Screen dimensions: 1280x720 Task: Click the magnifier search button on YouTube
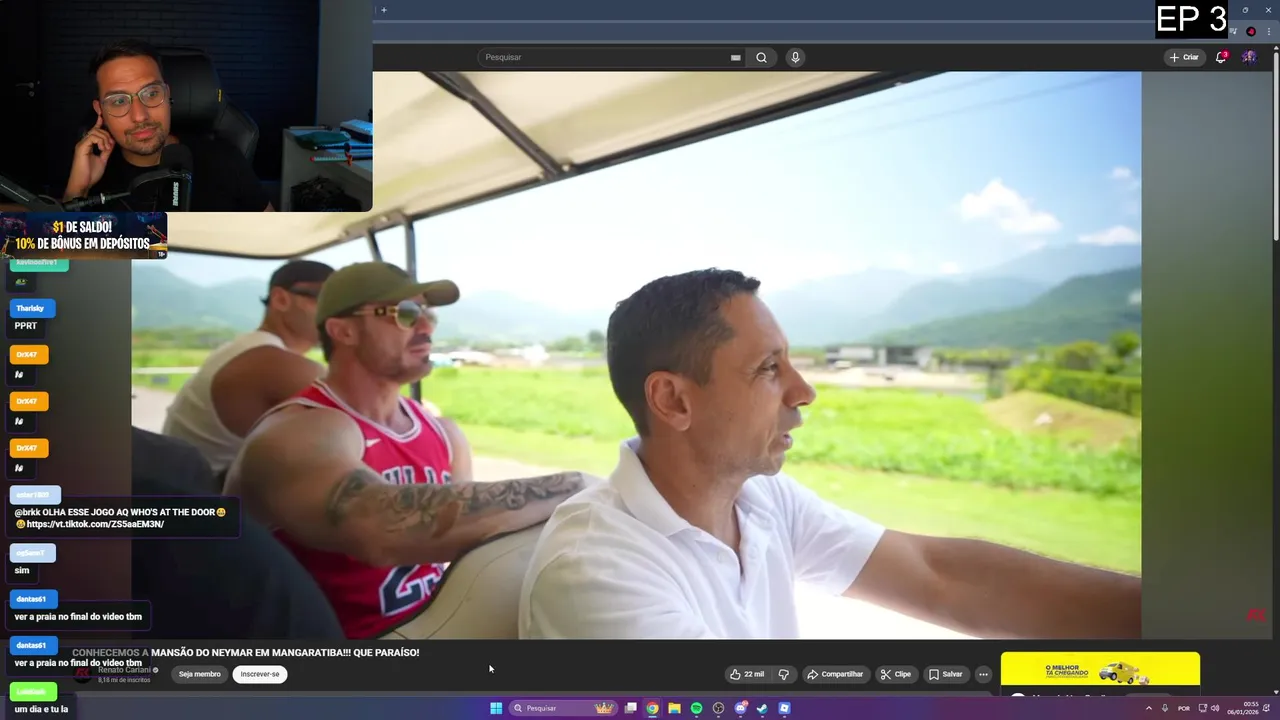(761, 57)
